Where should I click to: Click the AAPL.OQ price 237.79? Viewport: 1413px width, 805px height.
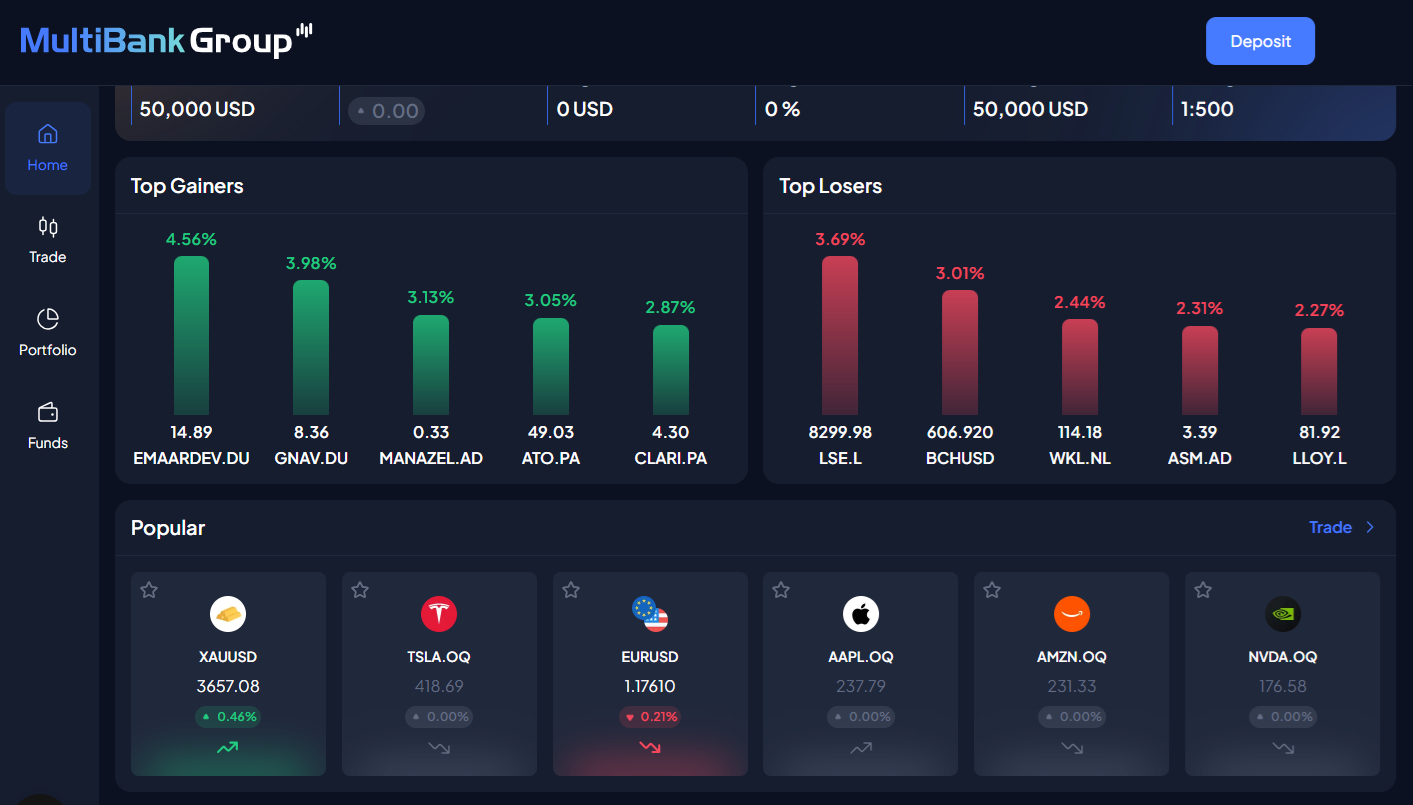click(861, 686)
